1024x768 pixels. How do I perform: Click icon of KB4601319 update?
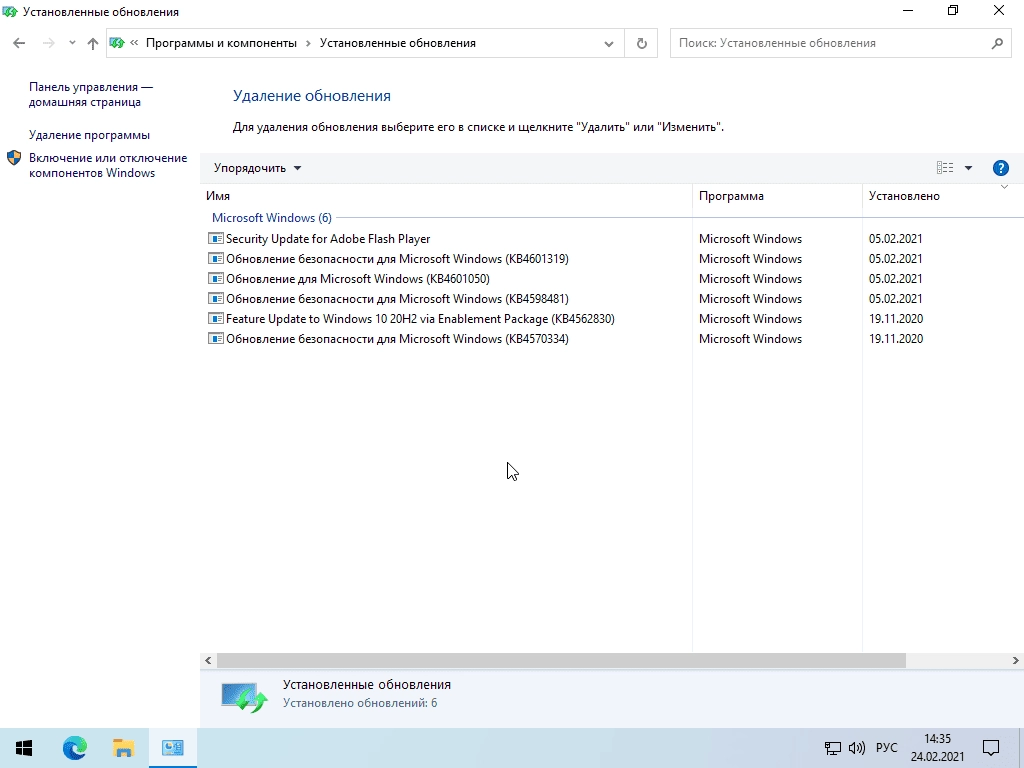[x=216, y=259]
